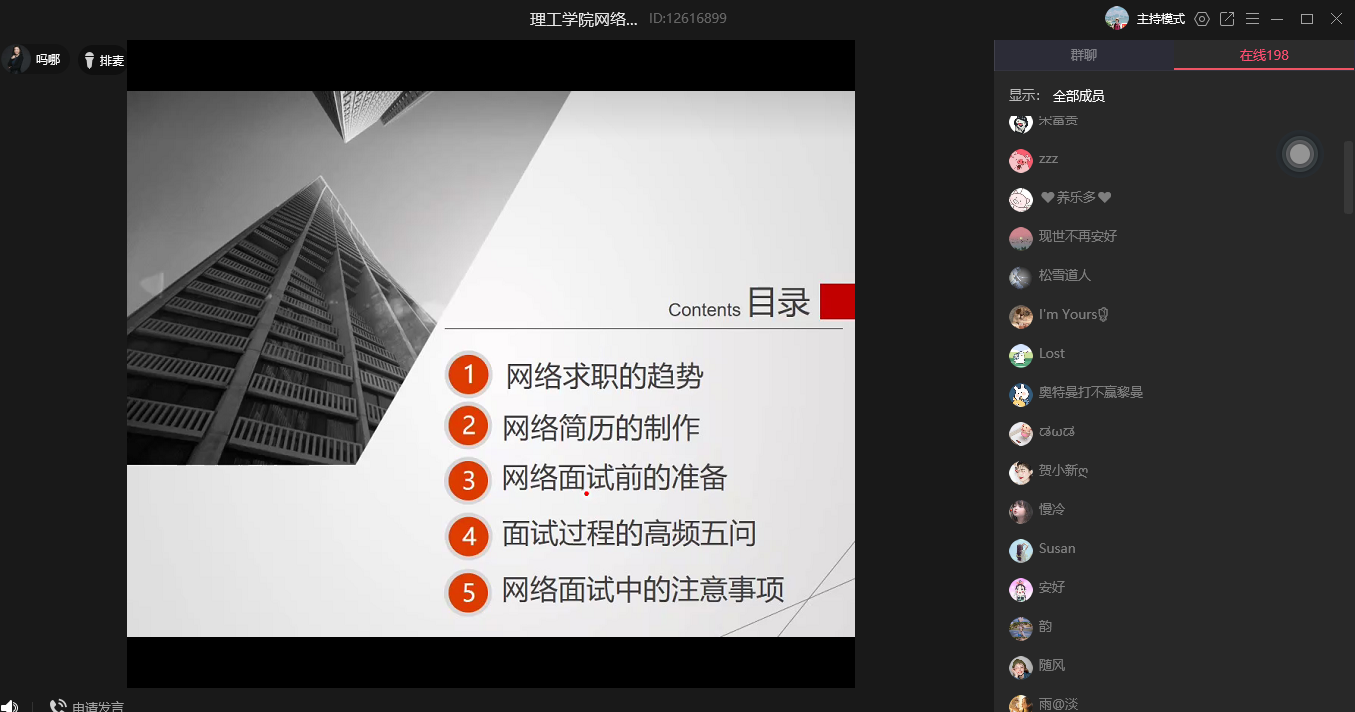Screen dimensions: 1355x712
Task: Click the microphone icon beside 排麦
Action: [x=89, y=61]
